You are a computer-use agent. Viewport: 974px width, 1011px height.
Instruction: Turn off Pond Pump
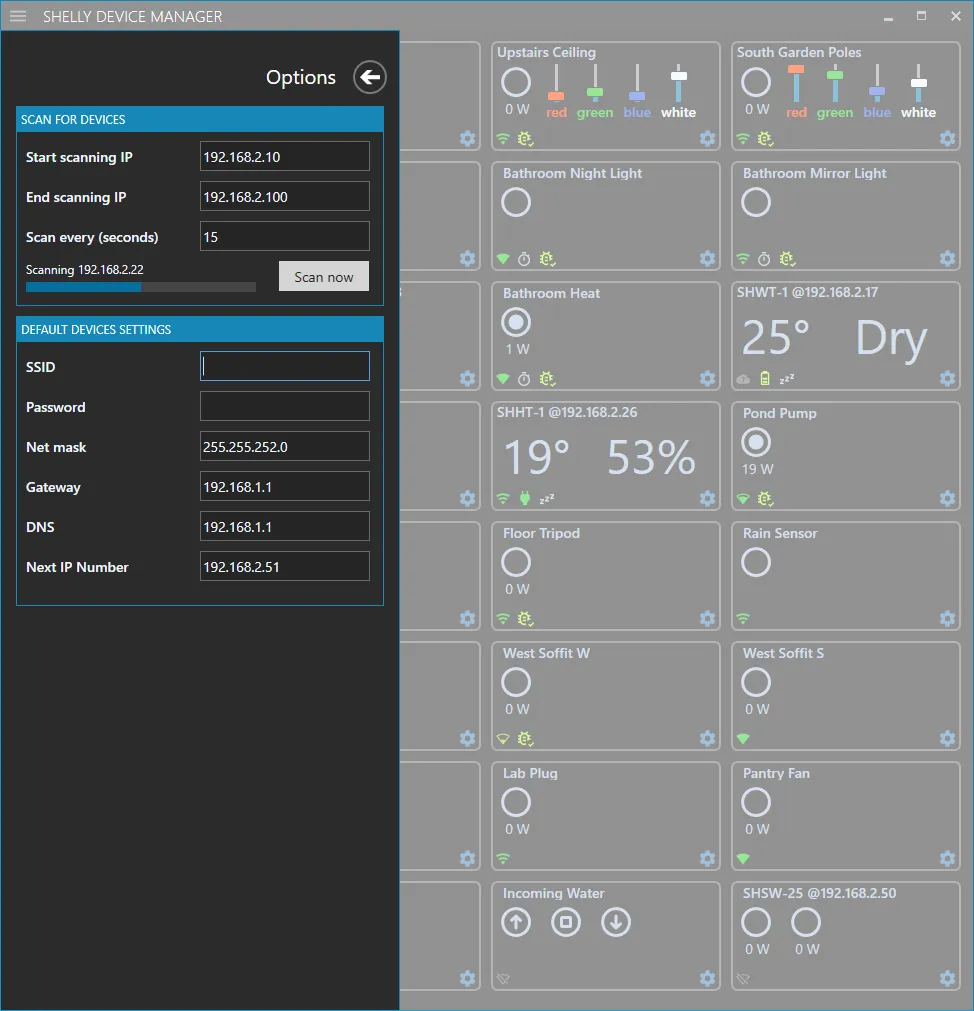(755, 442)
